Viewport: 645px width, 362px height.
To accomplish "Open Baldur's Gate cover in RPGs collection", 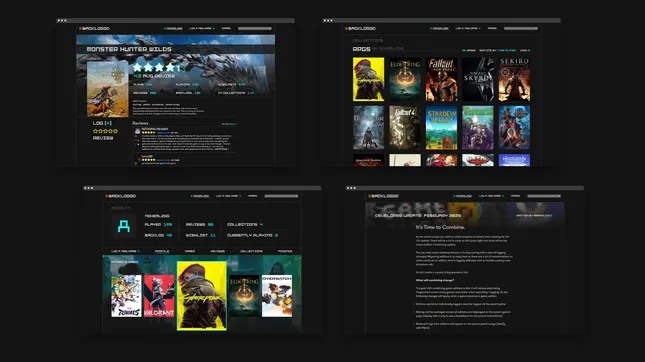I will point(515,128).
